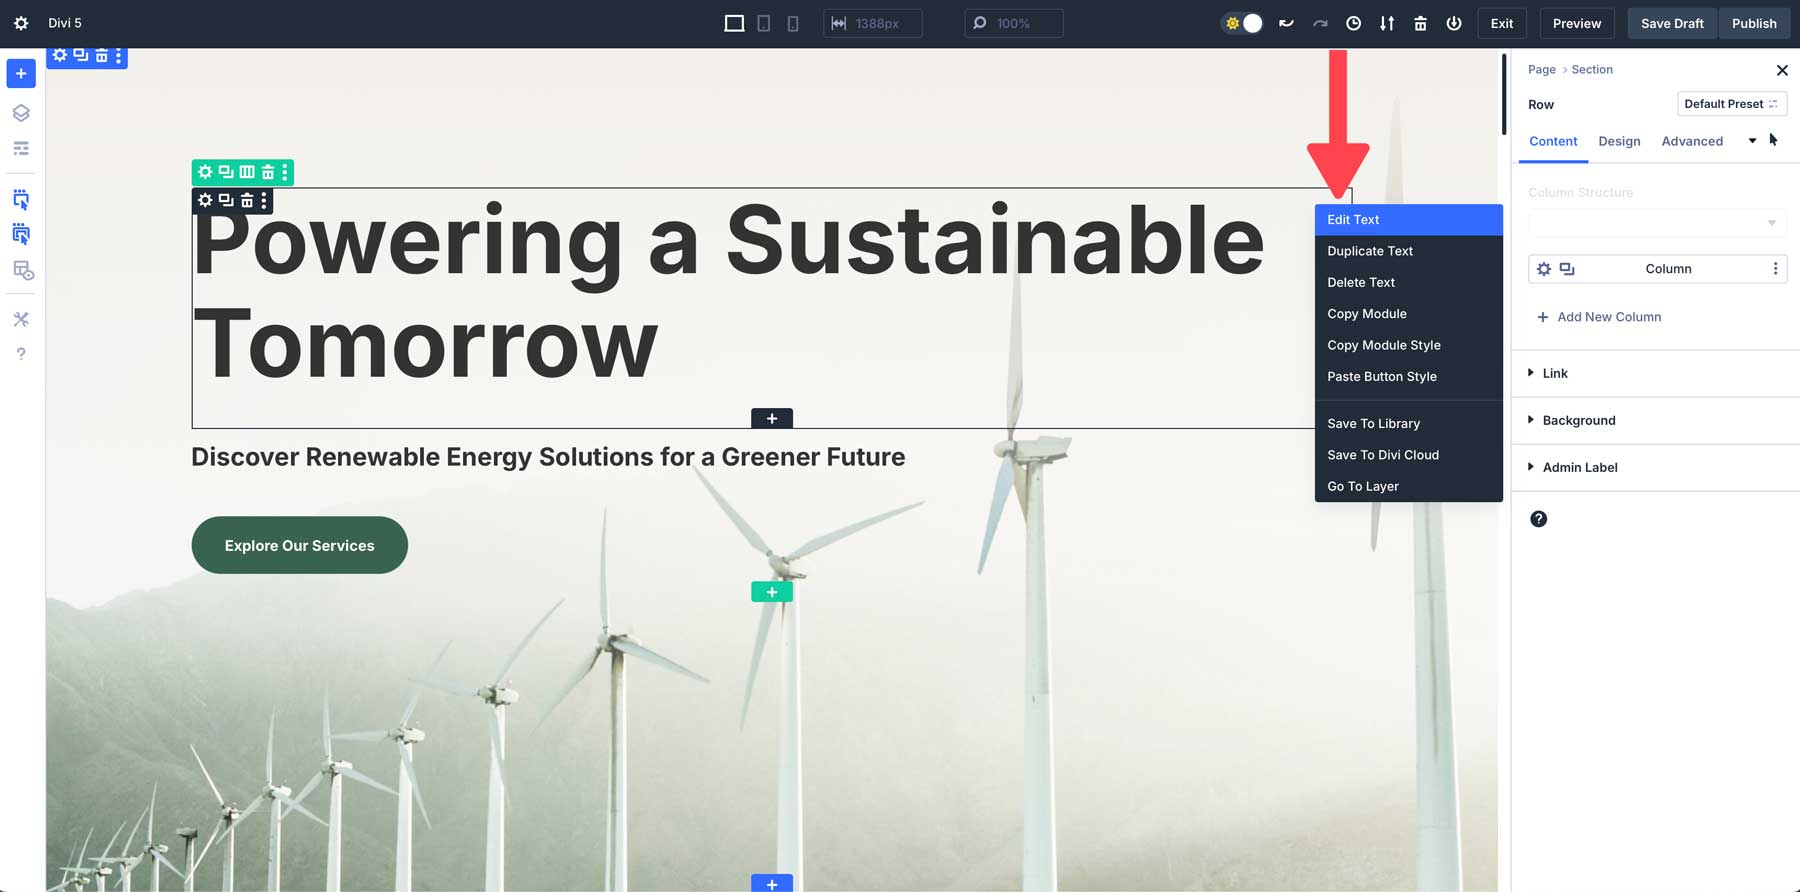Image resolution: width=1800 pixels, height=892 pixels.
Task: Duplicate Column icon in panel
Action: pos(1567,269)
